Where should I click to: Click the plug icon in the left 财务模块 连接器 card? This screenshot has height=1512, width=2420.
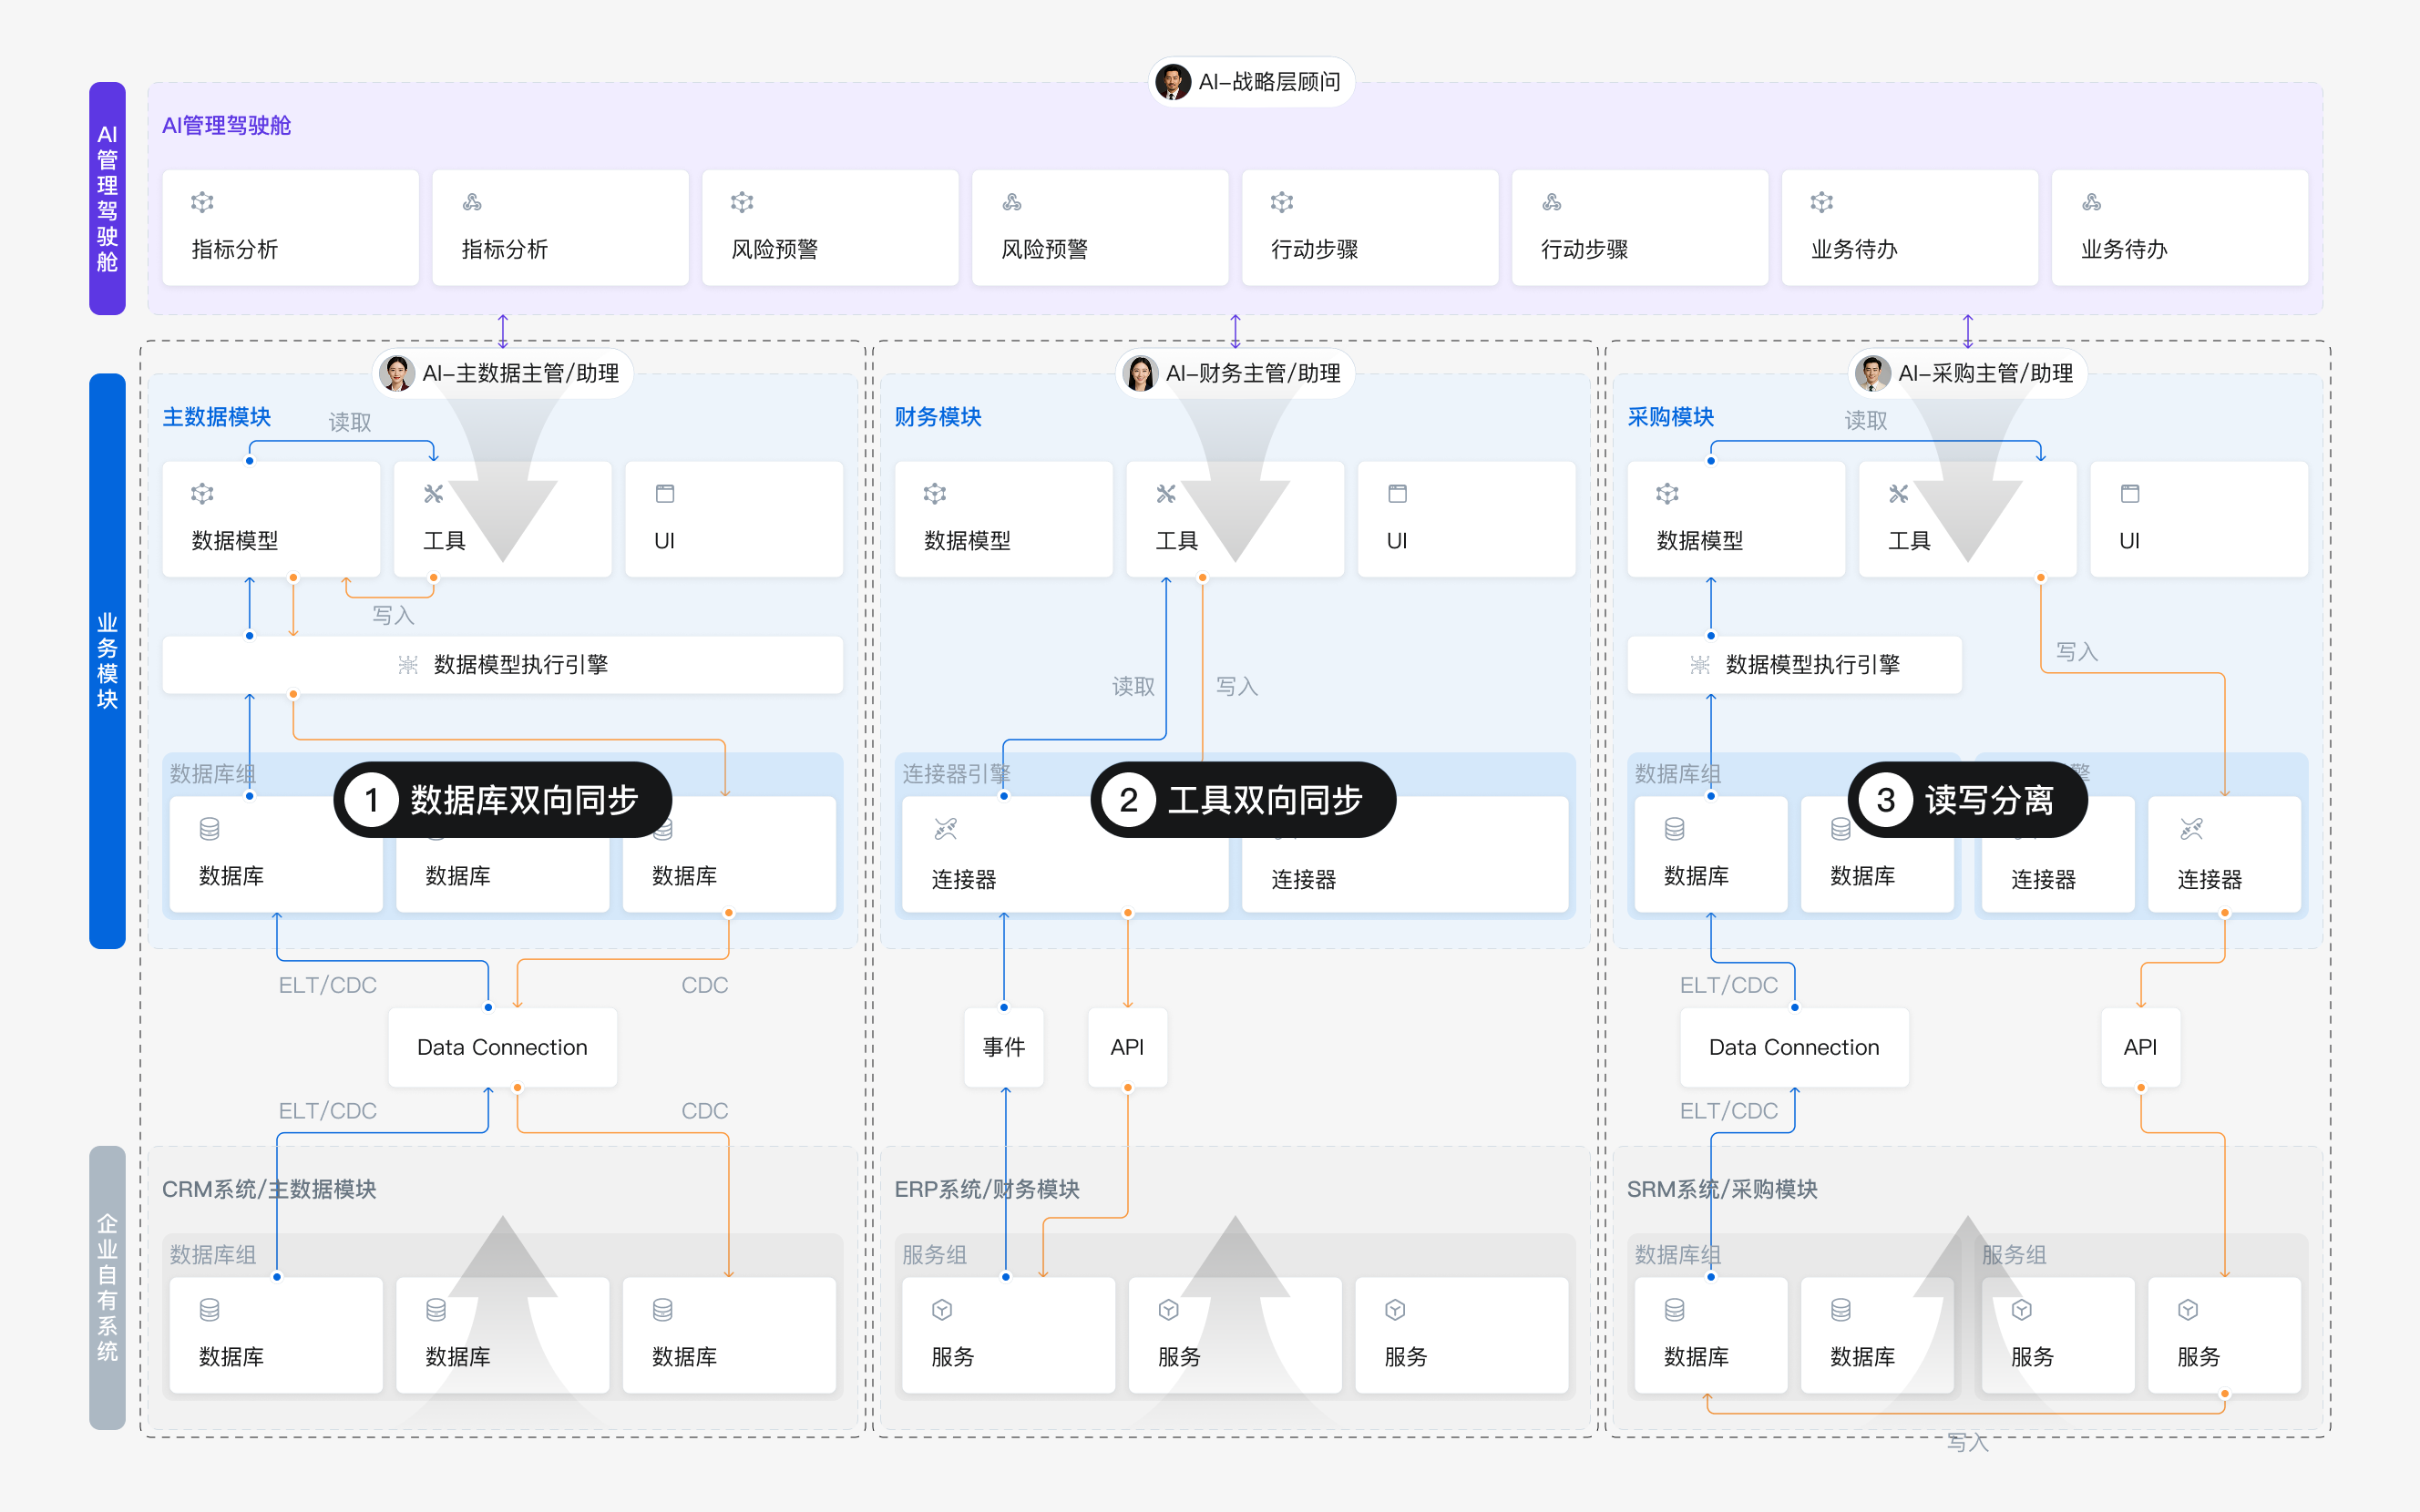[x=945, y=829]
